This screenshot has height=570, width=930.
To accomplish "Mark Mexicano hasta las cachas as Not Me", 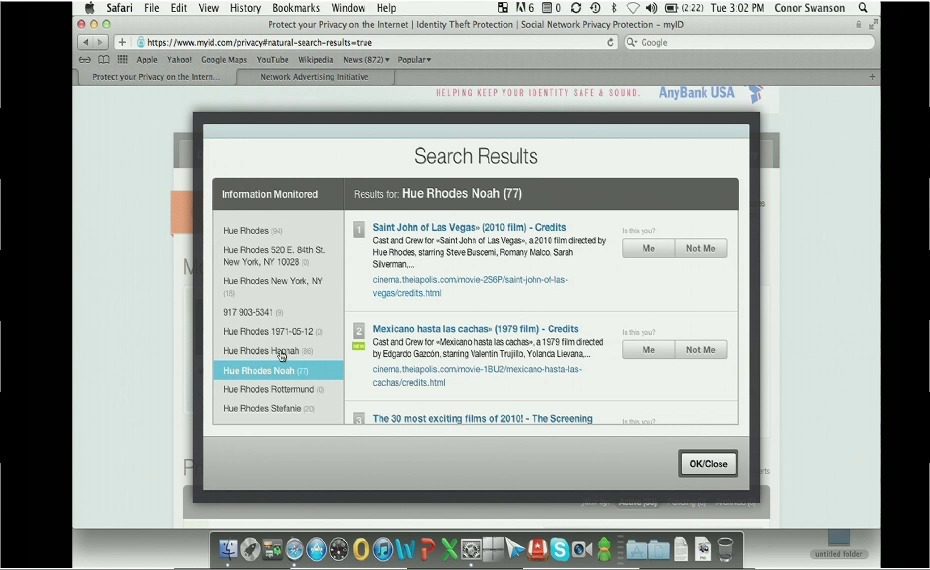I will tap(700, 350).
